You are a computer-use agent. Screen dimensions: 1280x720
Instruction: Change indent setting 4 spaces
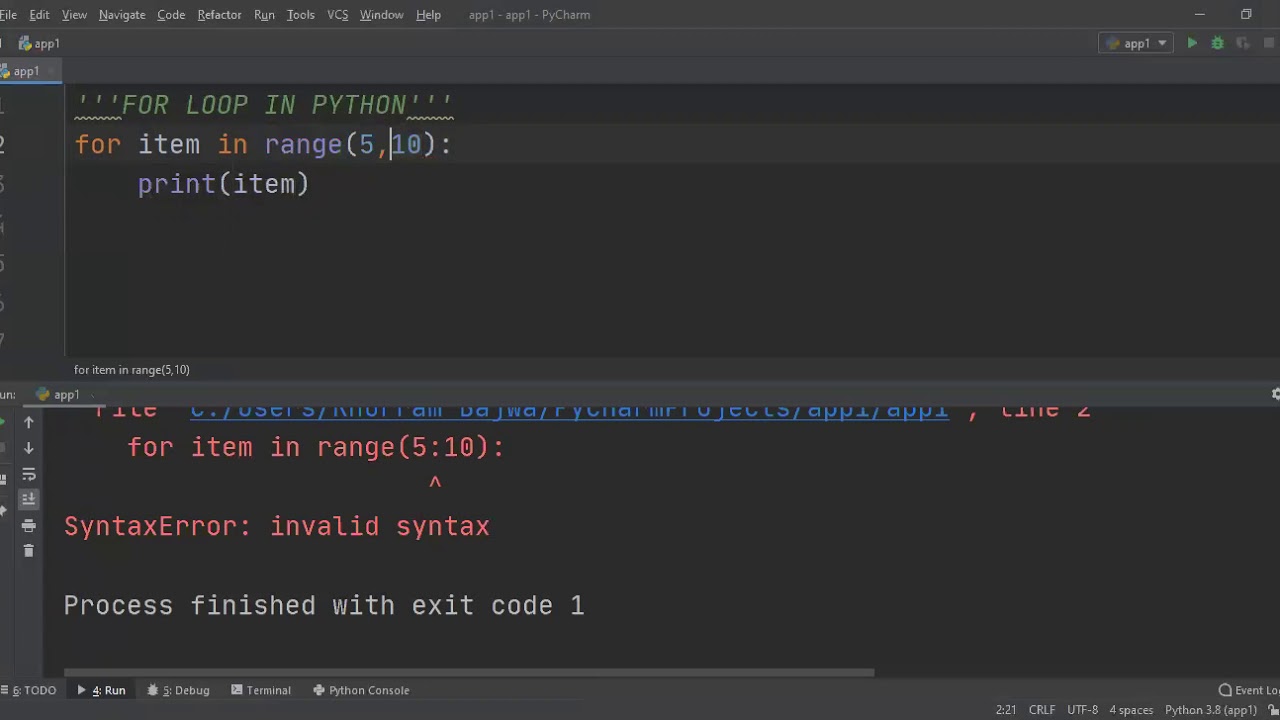1131,710
